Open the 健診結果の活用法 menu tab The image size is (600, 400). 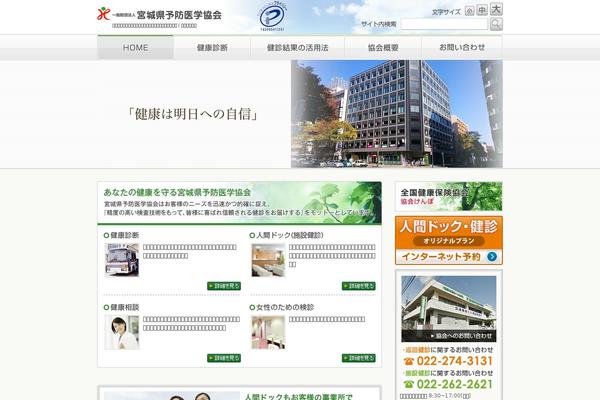pos(298,47)
